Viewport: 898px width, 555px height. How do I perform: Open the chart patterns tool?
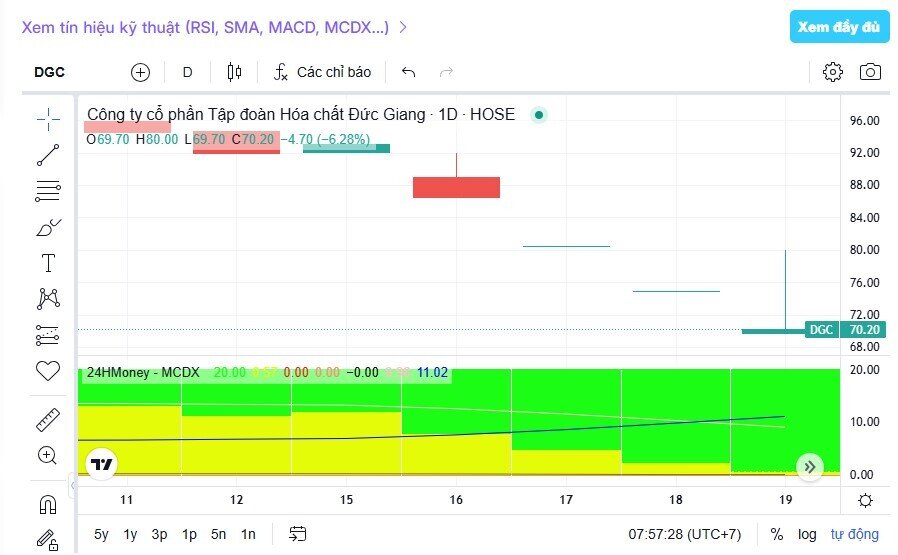pos(48,298)
